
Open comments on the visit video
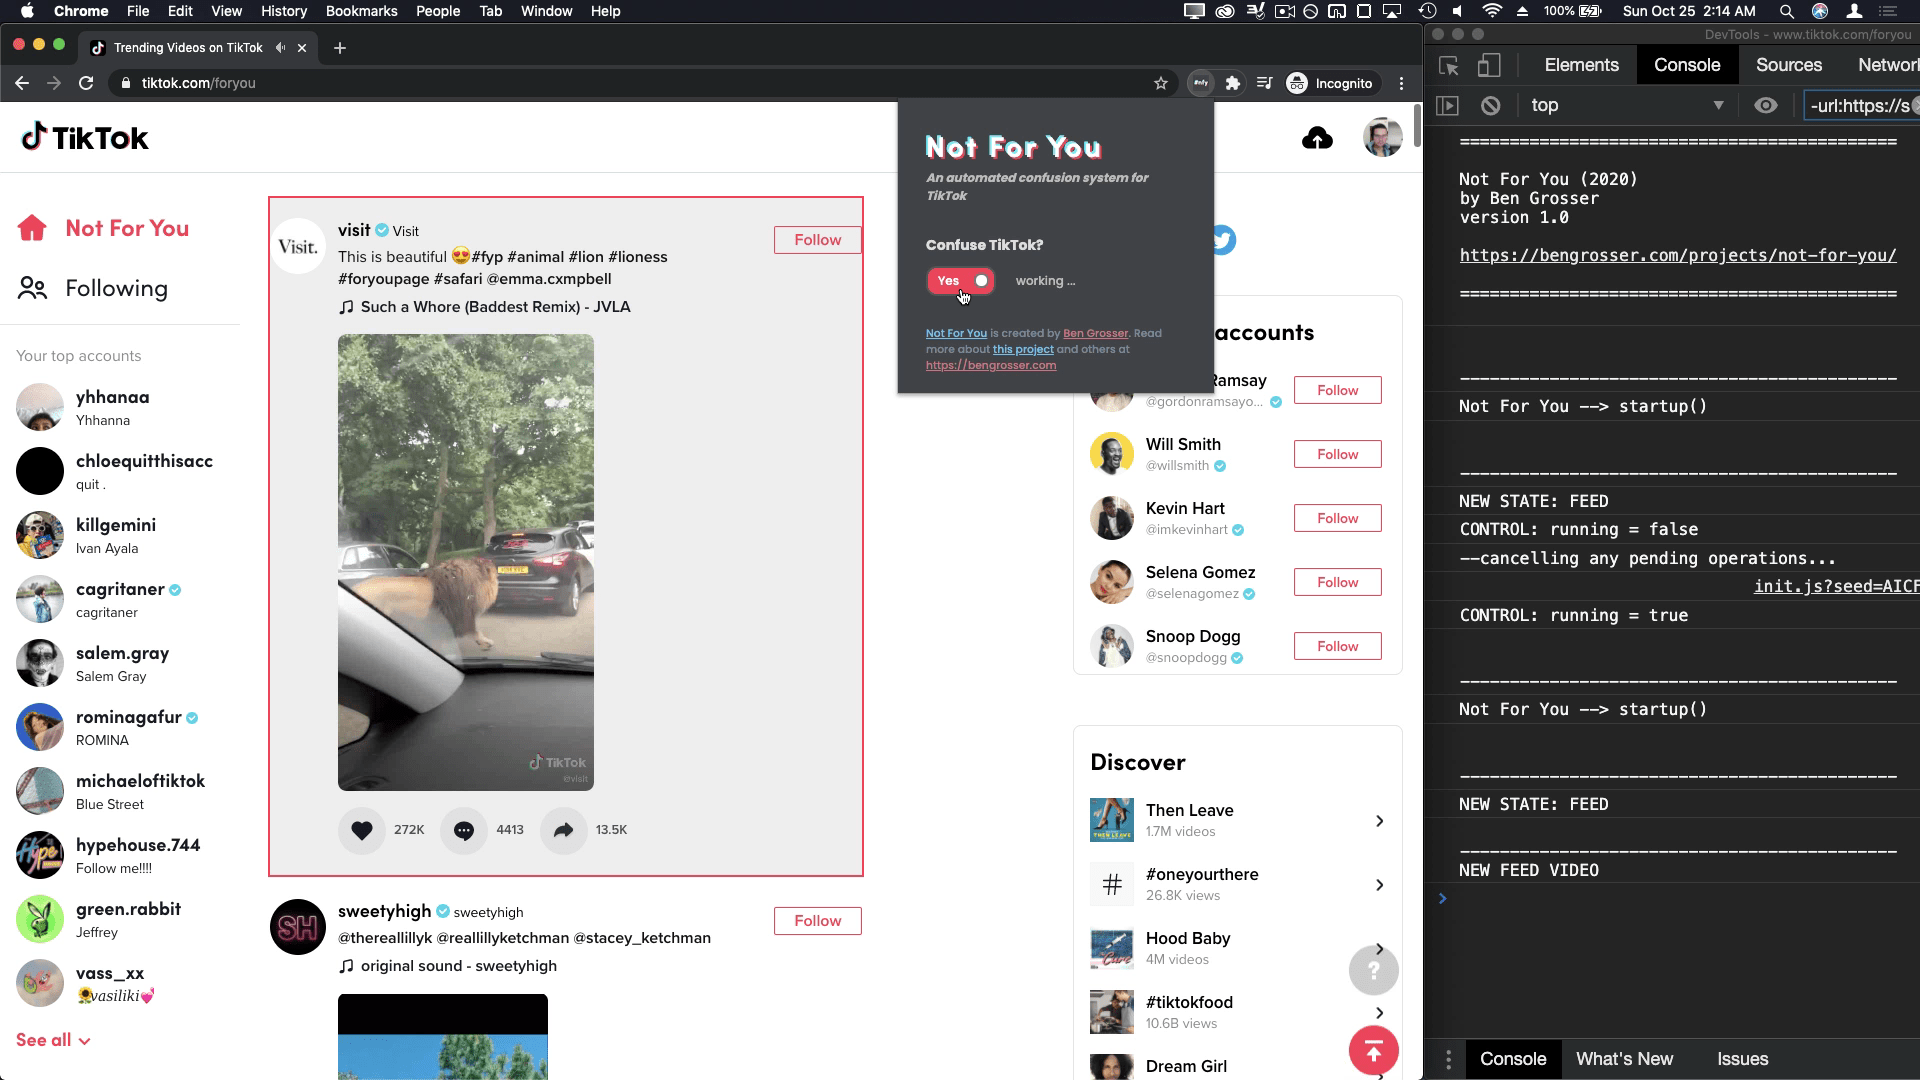click(x=464, y=830)
